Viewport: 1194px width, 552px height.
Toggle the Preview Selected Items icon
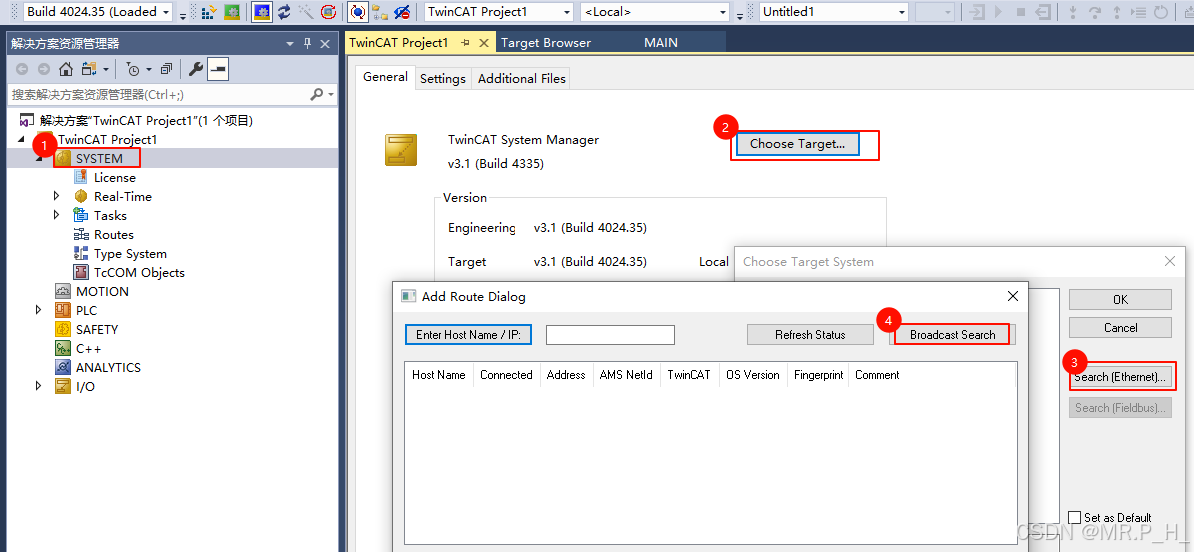coord(218,69)
